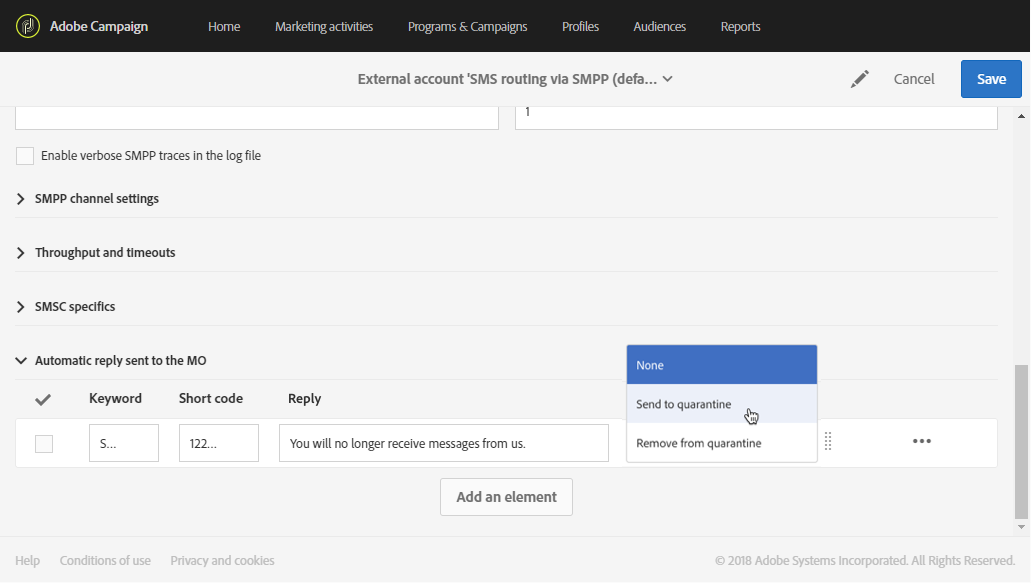This screenshot has width=1031, height=583.
Task: Click the Save button
Action: point(991,79)
